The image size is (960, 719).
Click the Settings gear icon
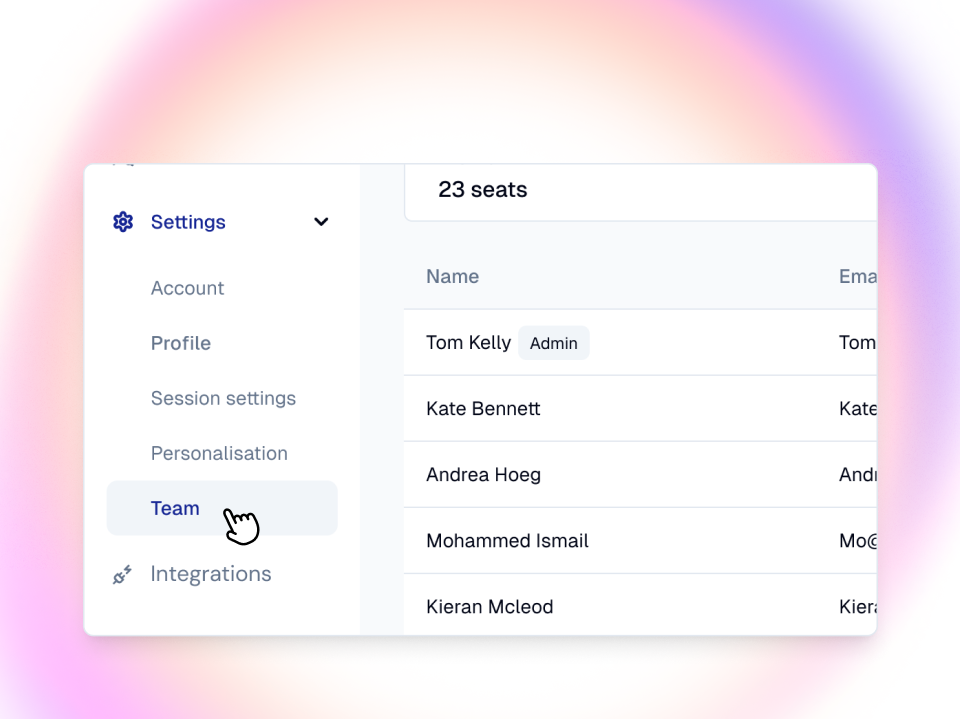pos(123,222)
